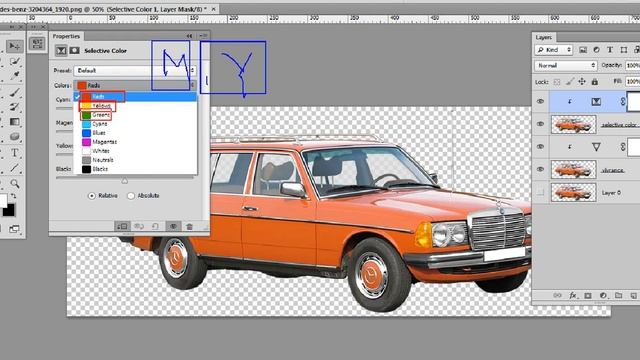Screen dimensions: 640x360
Task: Click the background color swatch
Action: [x=9, y=210]
